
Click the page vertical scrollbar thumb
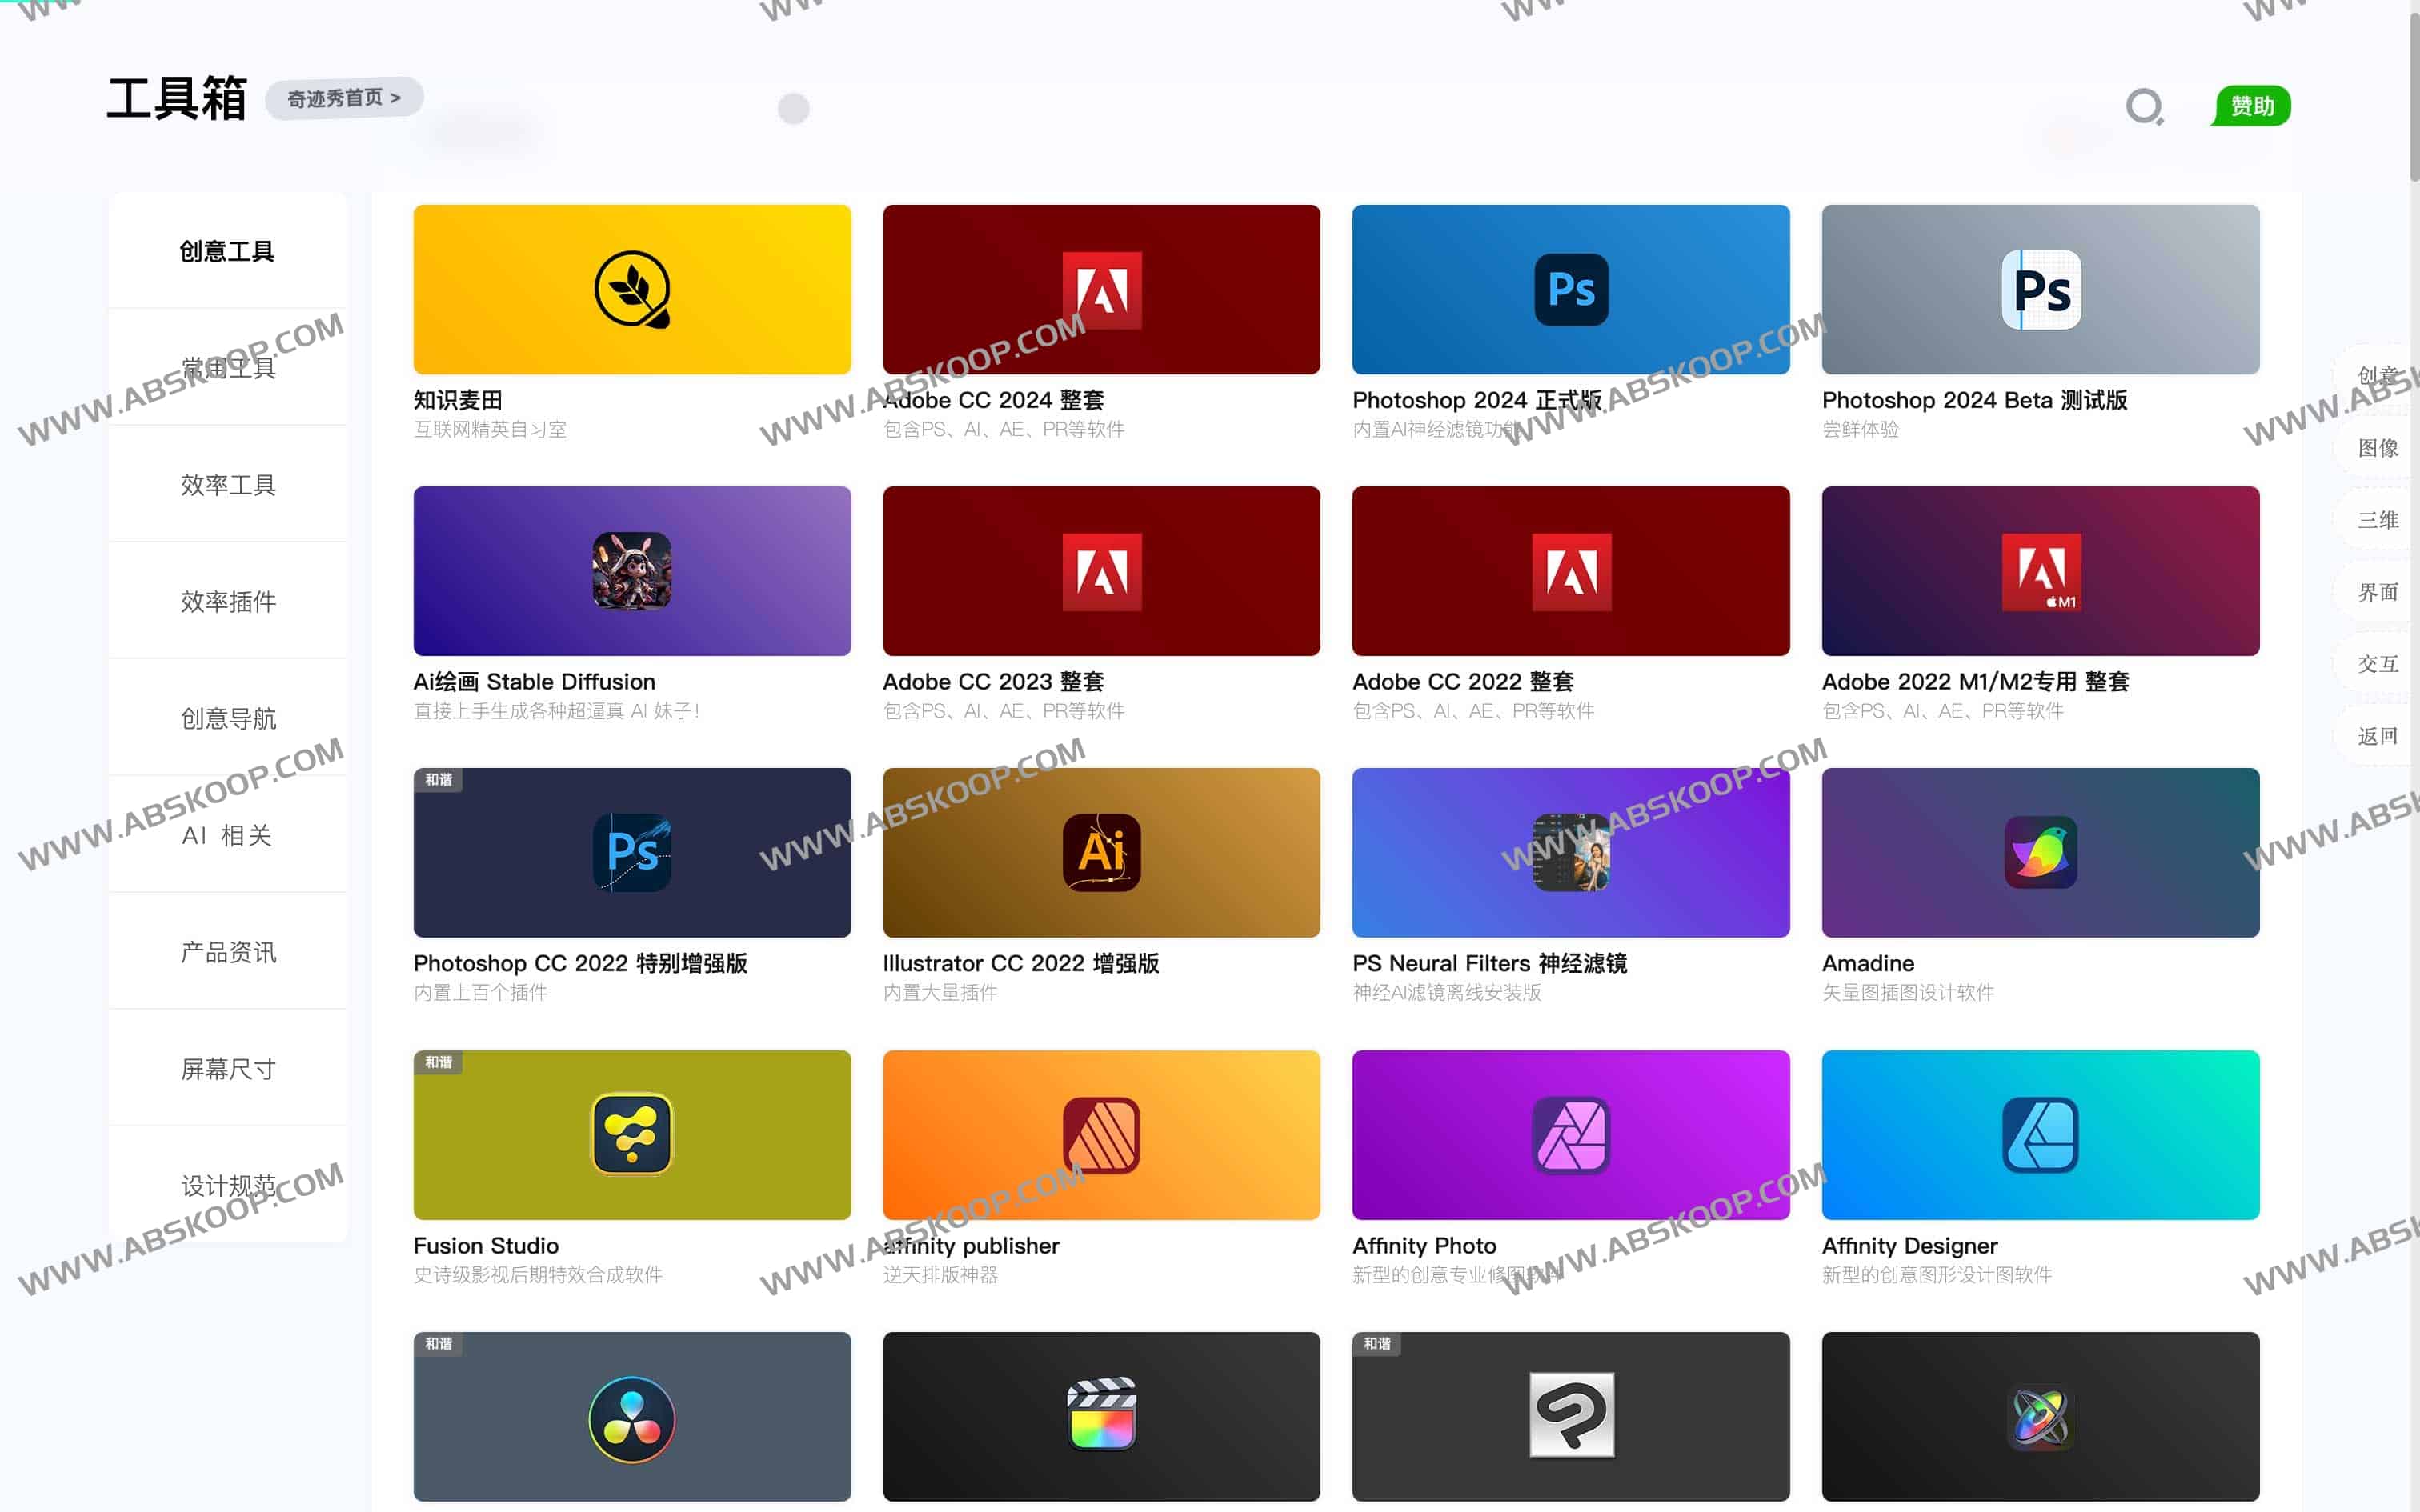[x=2414, y=95]
